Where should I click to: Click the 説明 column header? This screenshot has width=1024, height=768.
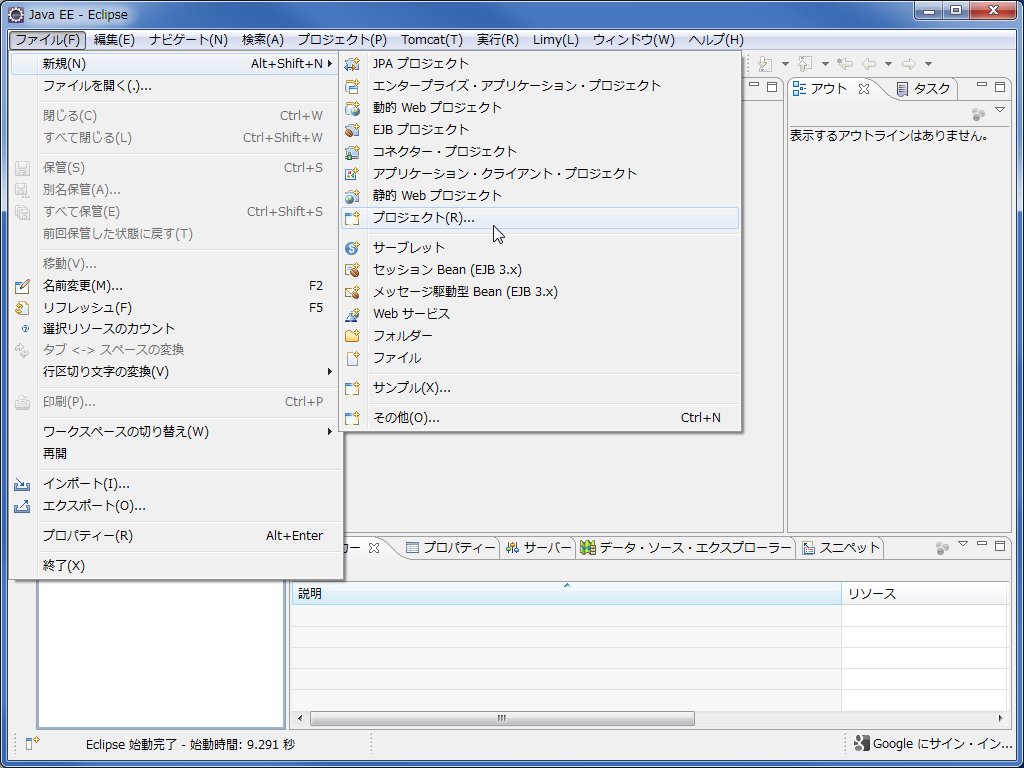pyautogui.click(x=566, y=594)
